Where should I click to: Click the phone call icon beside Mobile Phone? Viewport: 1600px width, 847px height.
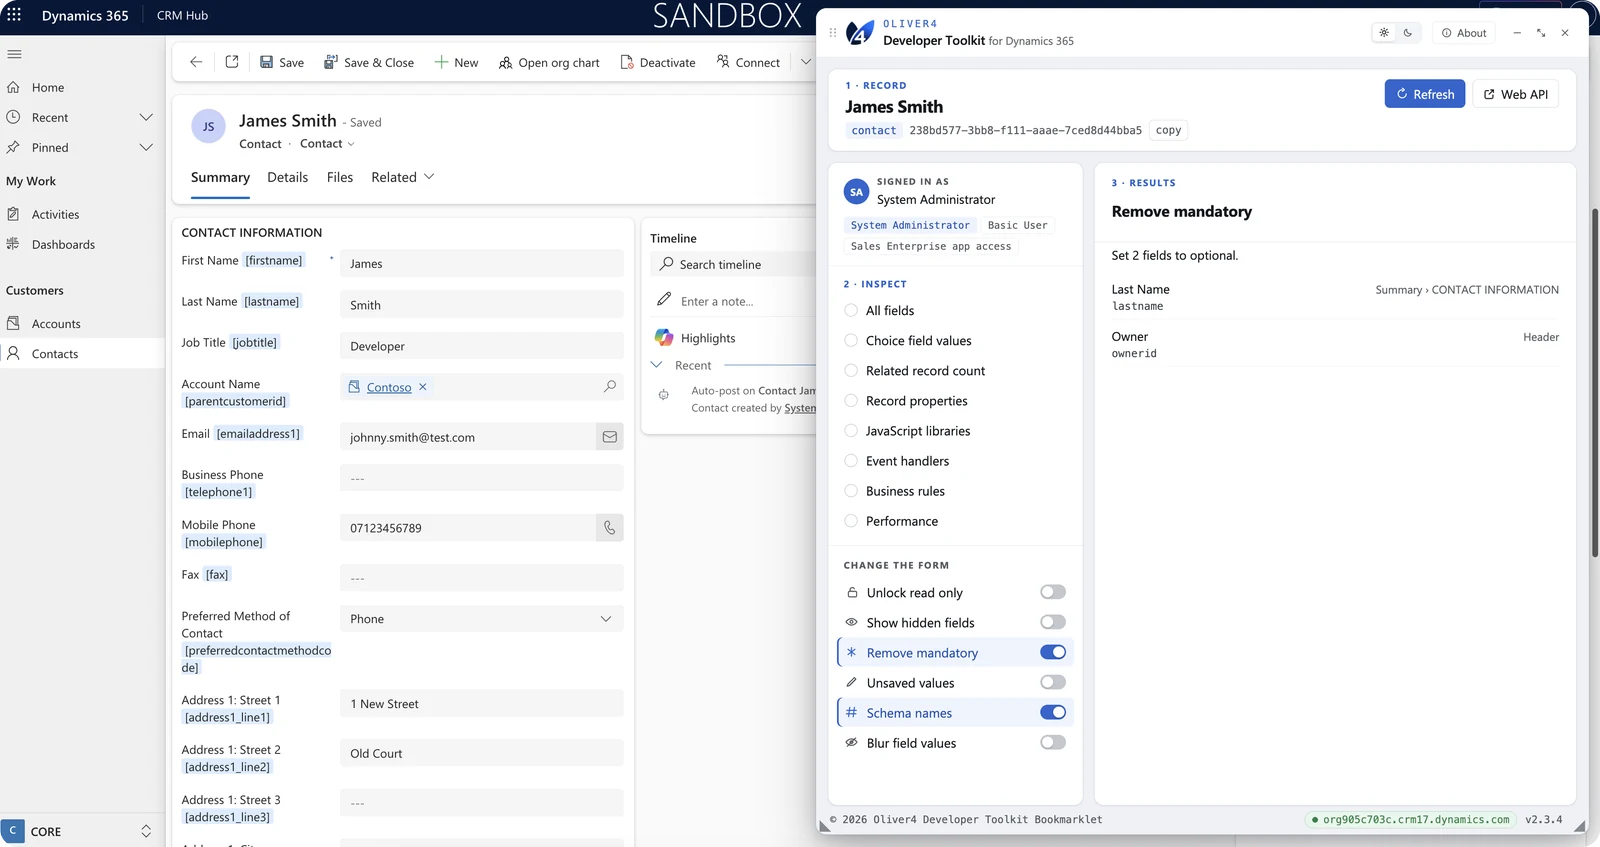click(x=609, y=528)
